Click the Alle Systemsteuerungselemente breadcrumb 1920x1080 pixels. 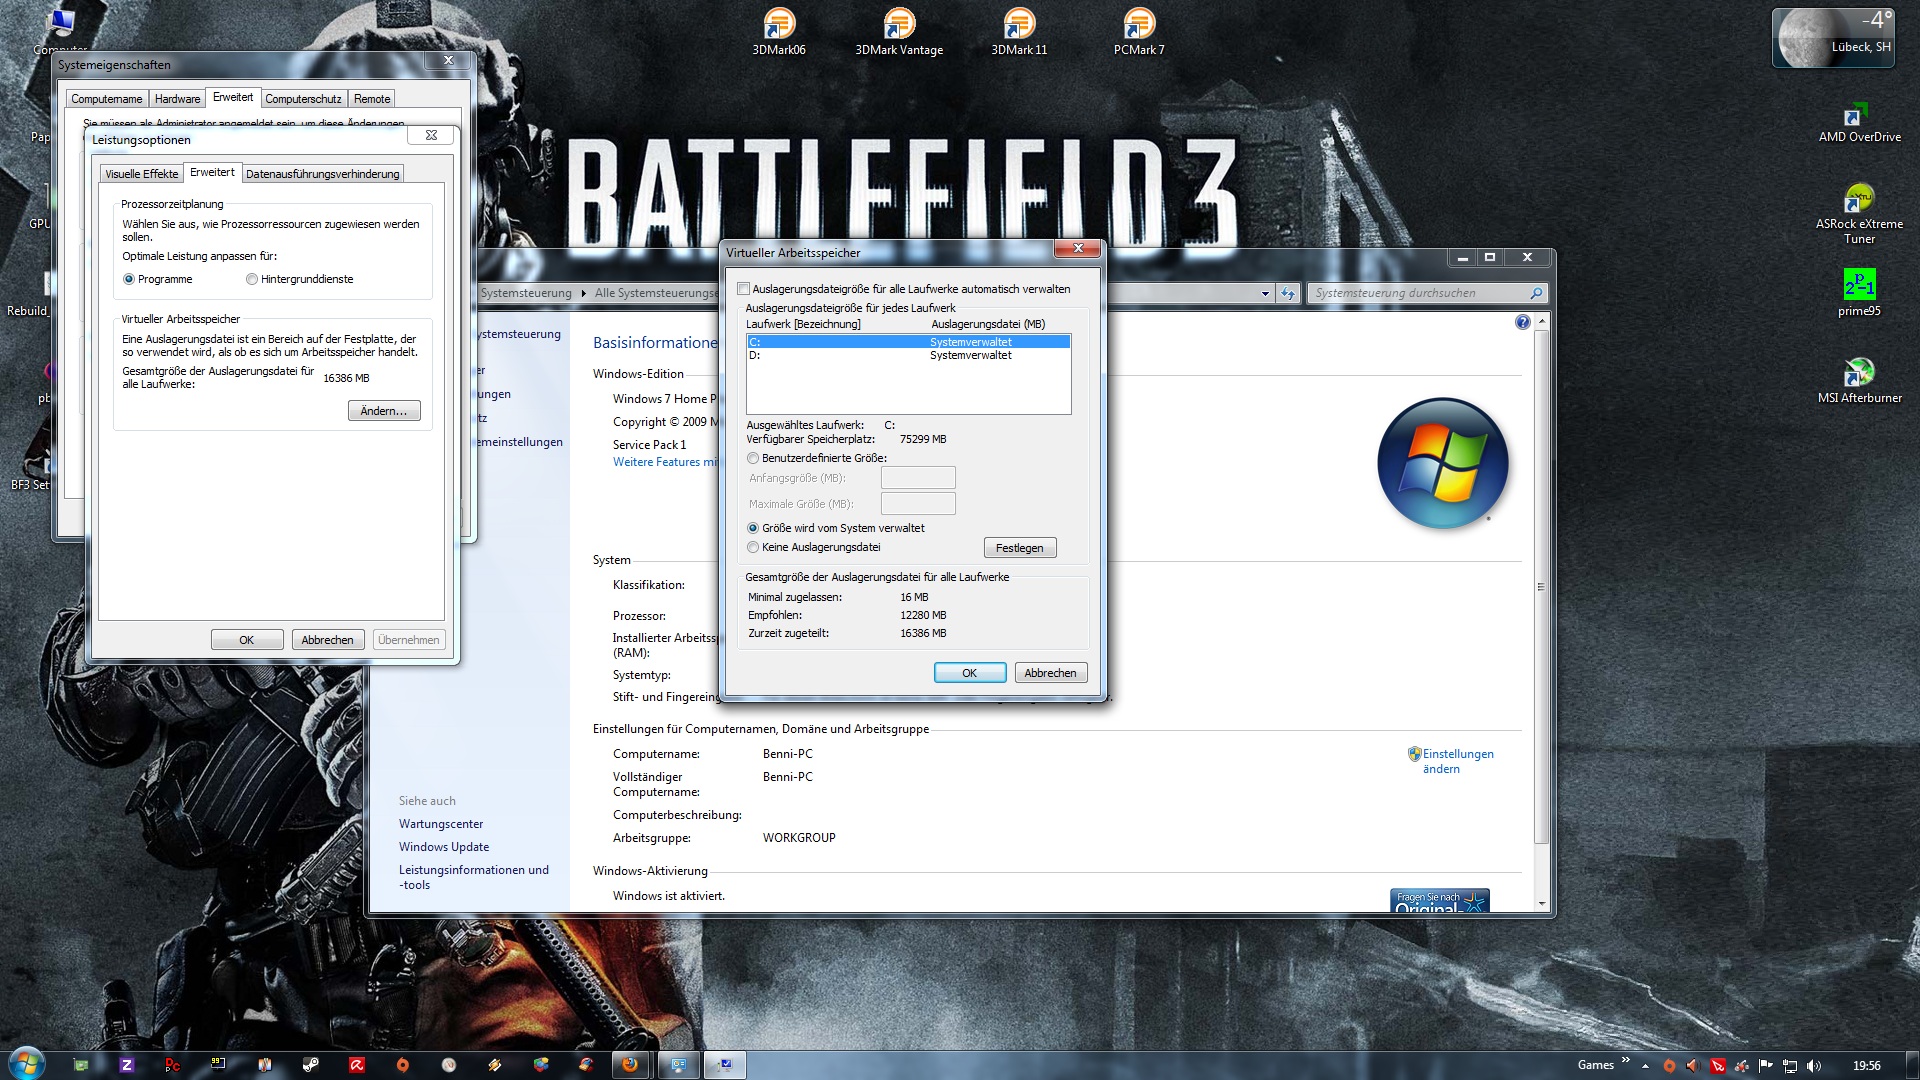point(656,293)
